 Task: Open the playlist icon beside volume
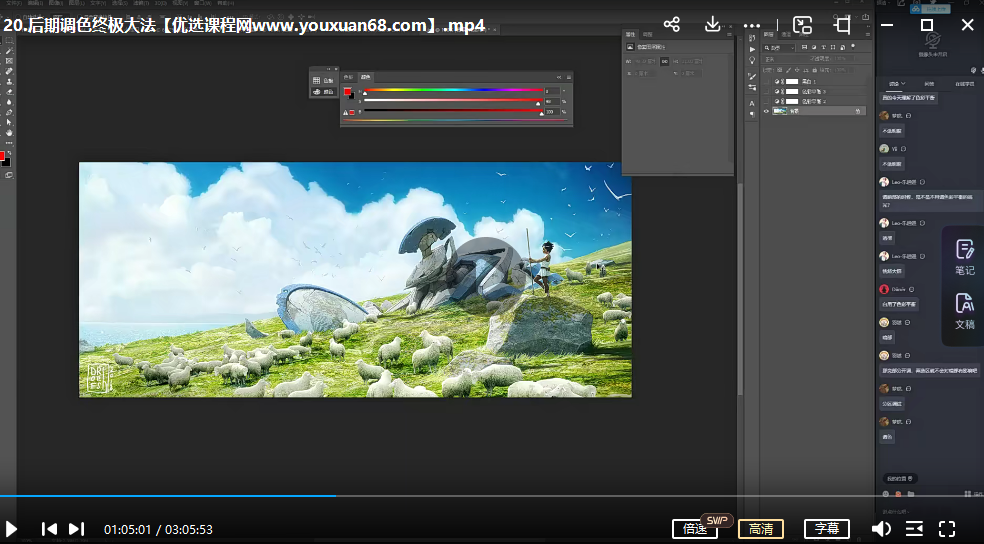pos(914,529)
